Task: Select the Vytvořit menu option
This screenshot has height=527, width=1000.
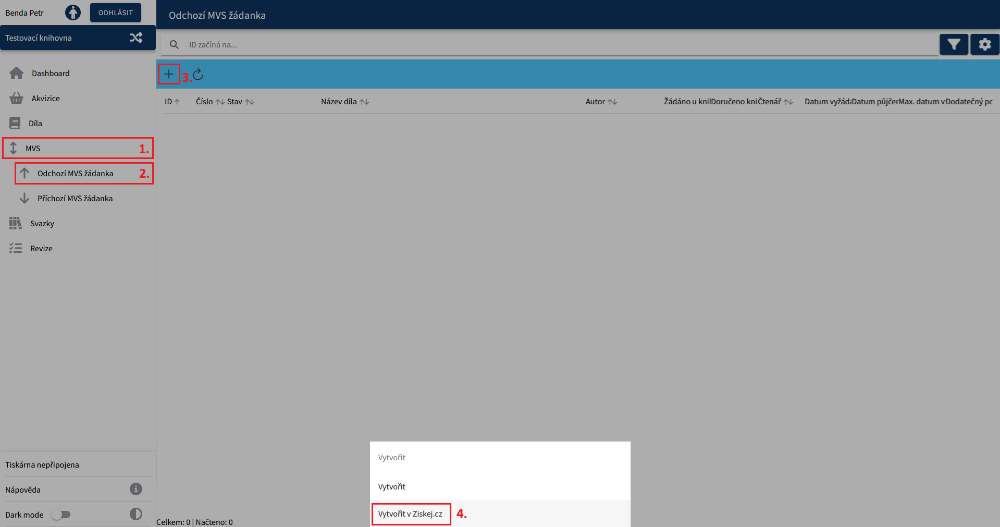Action: pos(391,486)
